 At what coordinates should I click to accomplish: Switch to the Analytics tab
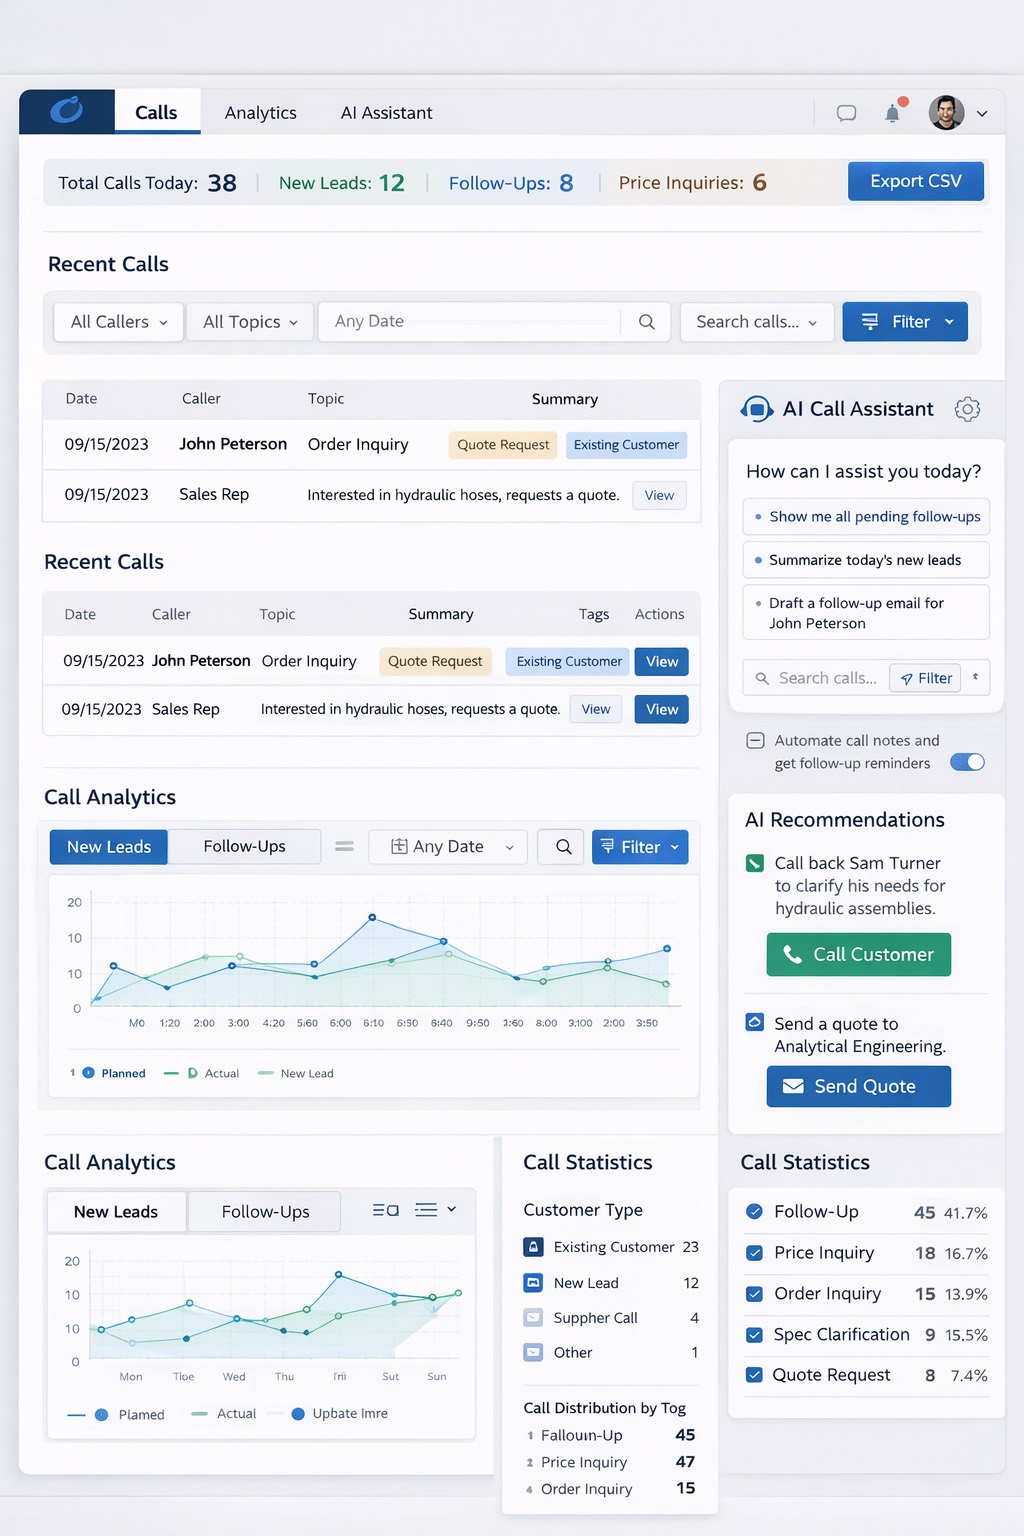click(x=260, y=113)
